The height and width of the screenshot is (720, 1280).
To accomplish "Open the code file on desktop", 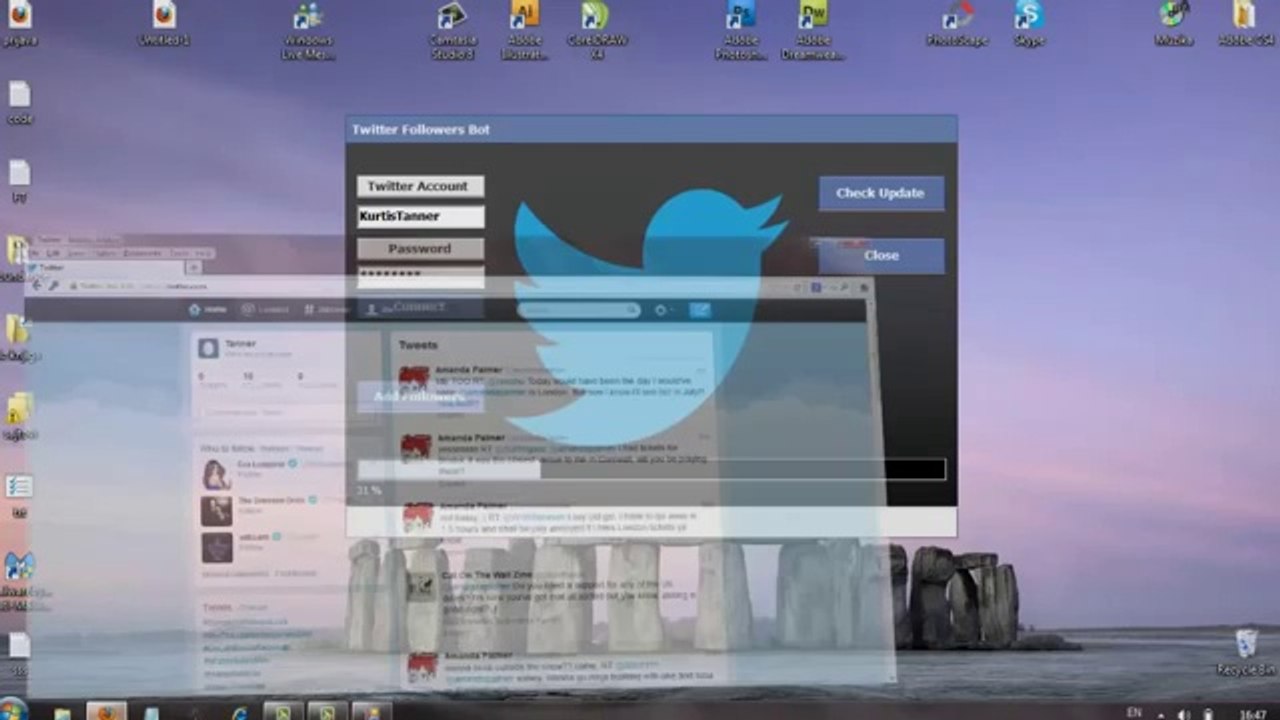I will click(x=20, y=102).
